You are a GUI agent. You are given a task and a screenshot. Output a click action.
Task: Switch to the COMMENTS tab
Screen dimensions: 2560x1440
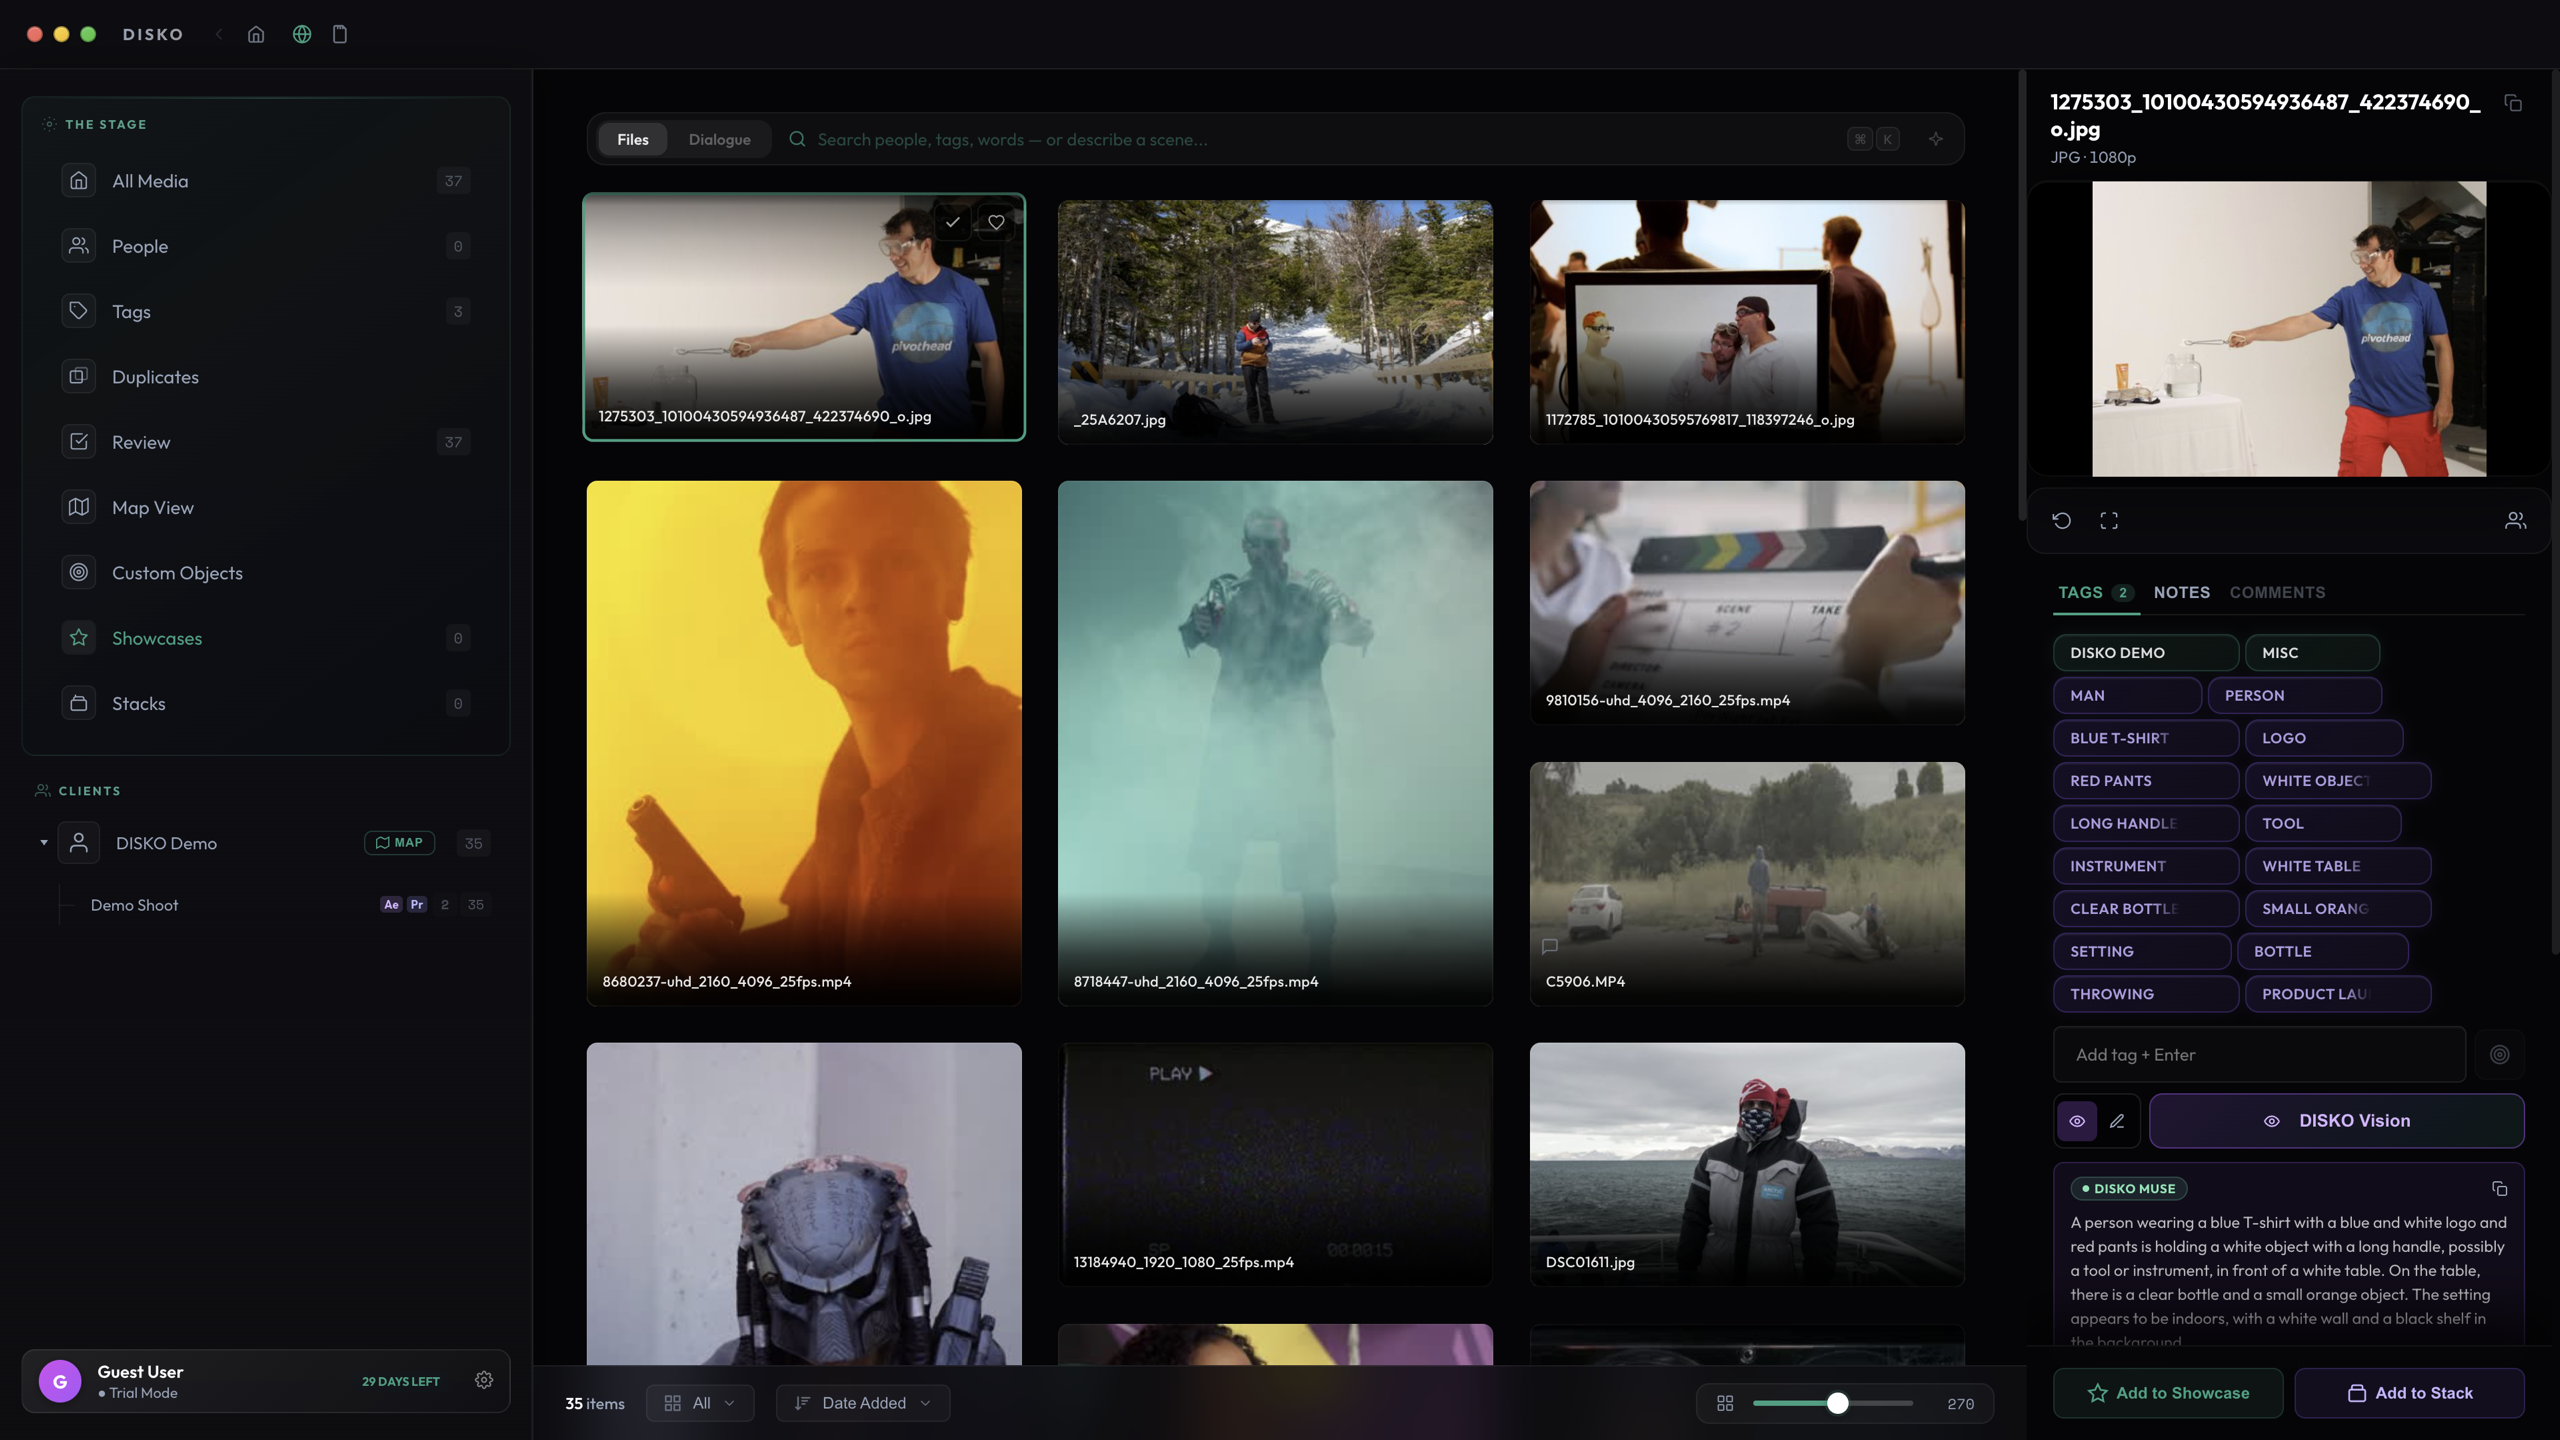tap(2277, 592)
